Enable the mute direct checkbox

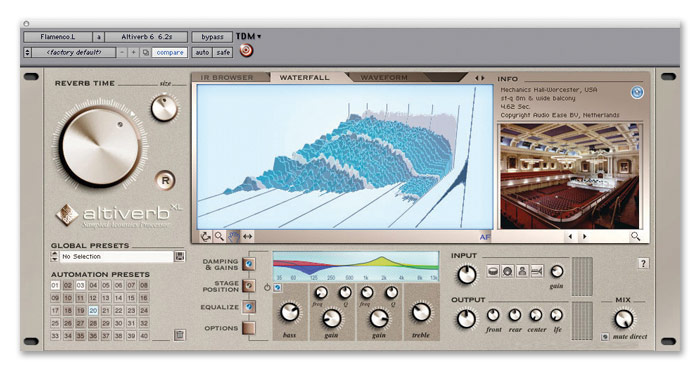pos(605,337)
